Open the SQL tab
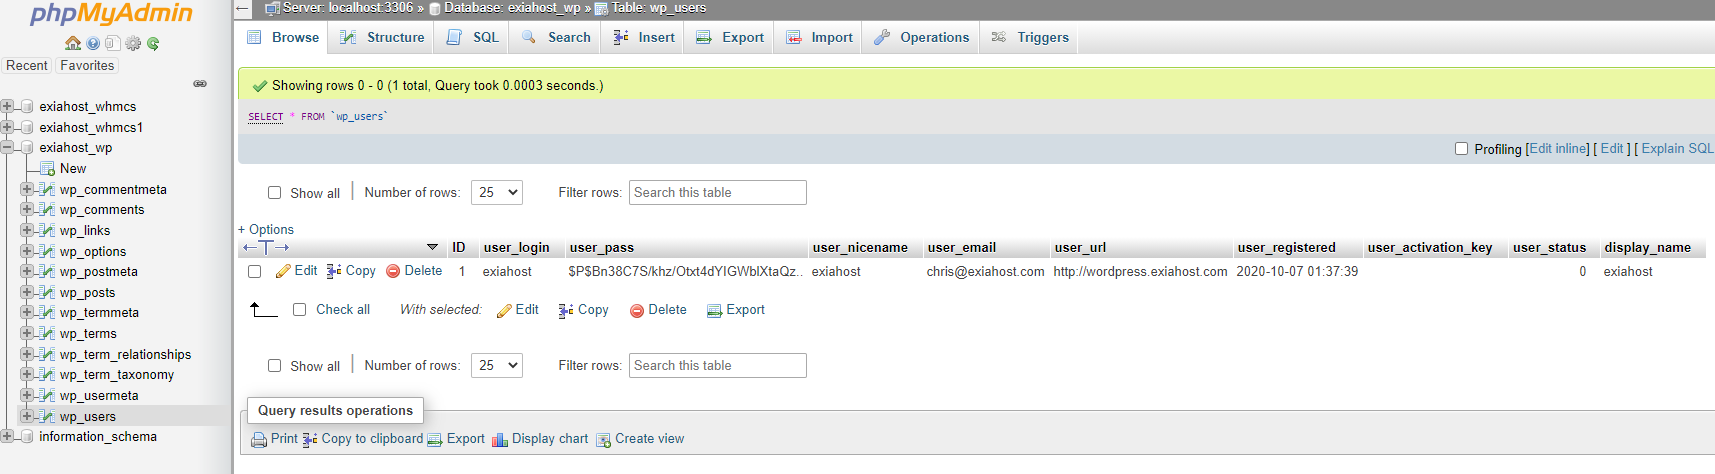Viewport: 1715px width, 474px height. coord(473,37)
